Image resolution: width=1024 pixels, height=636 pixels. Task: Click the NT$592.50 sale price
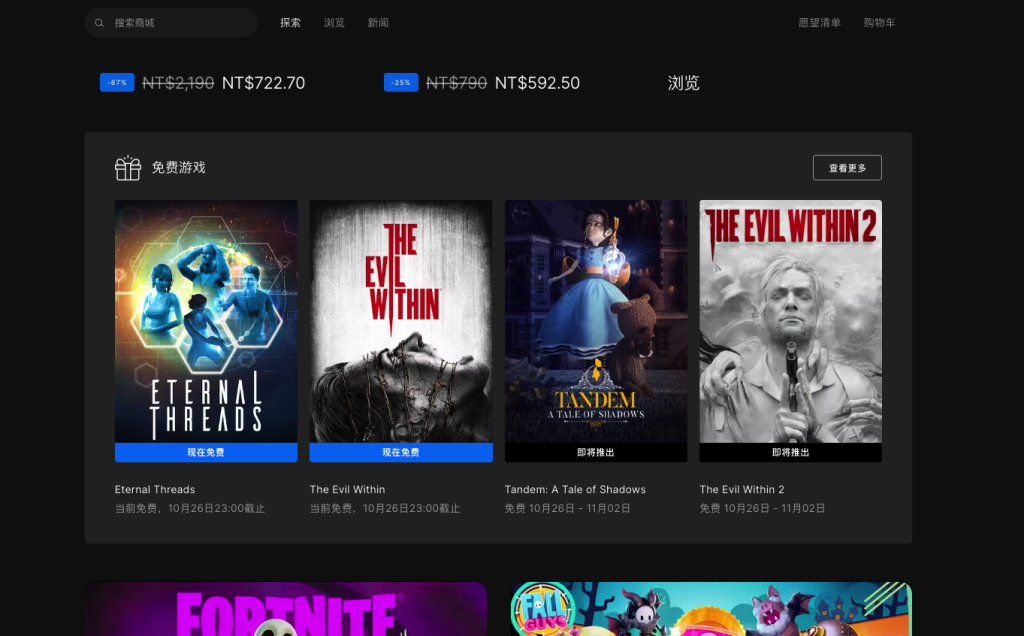537,83
